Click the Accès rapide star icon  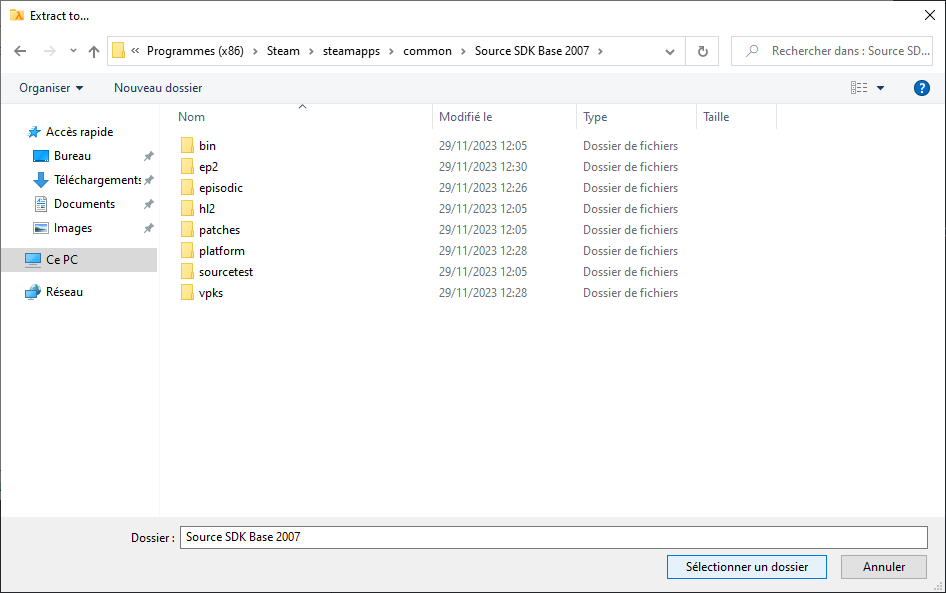tap(34, 132)
